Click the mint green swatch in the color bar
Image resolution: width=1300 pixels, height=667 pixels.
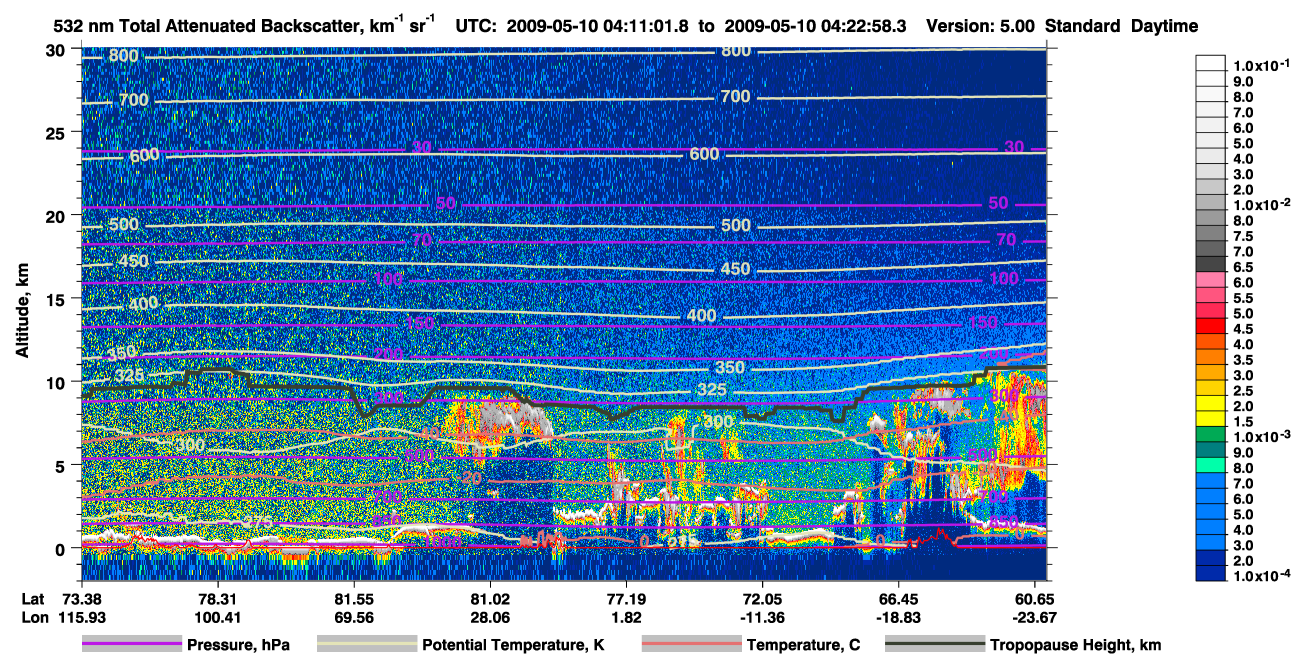(x=1211, y=467)
